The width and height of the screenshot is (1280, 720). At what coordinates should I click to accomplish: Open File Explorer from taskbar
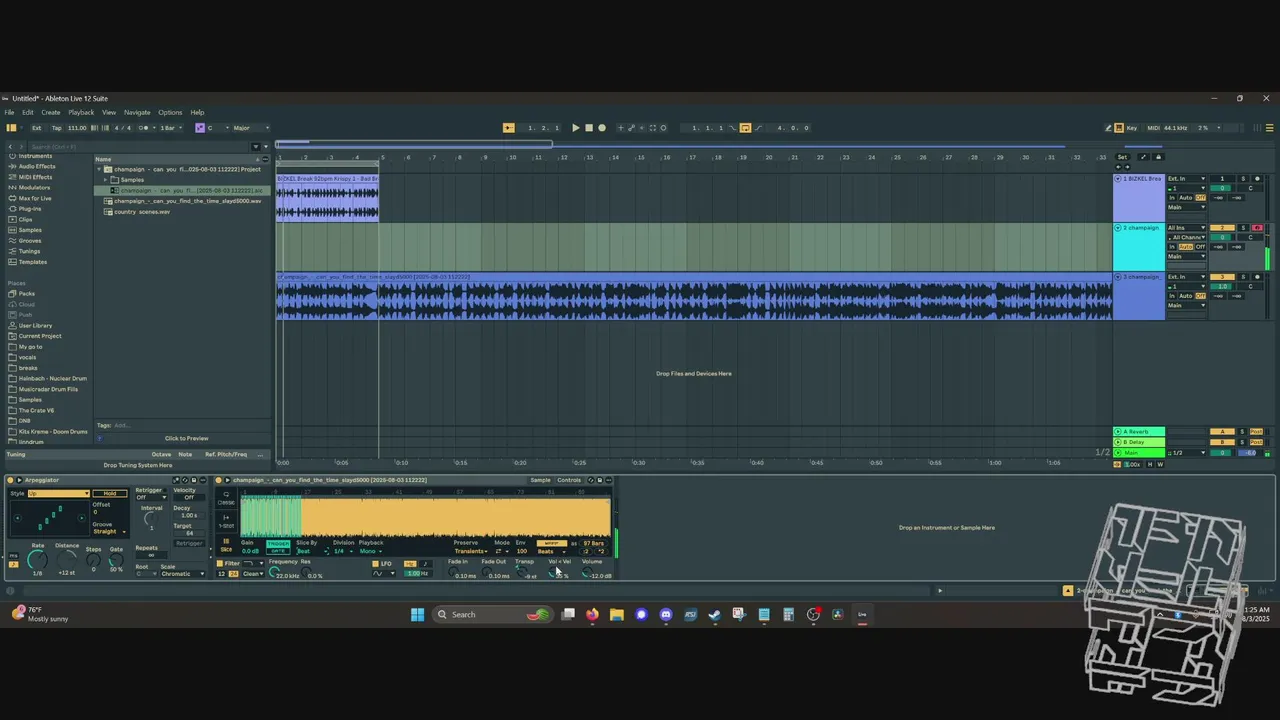click(x=617, y=614)
